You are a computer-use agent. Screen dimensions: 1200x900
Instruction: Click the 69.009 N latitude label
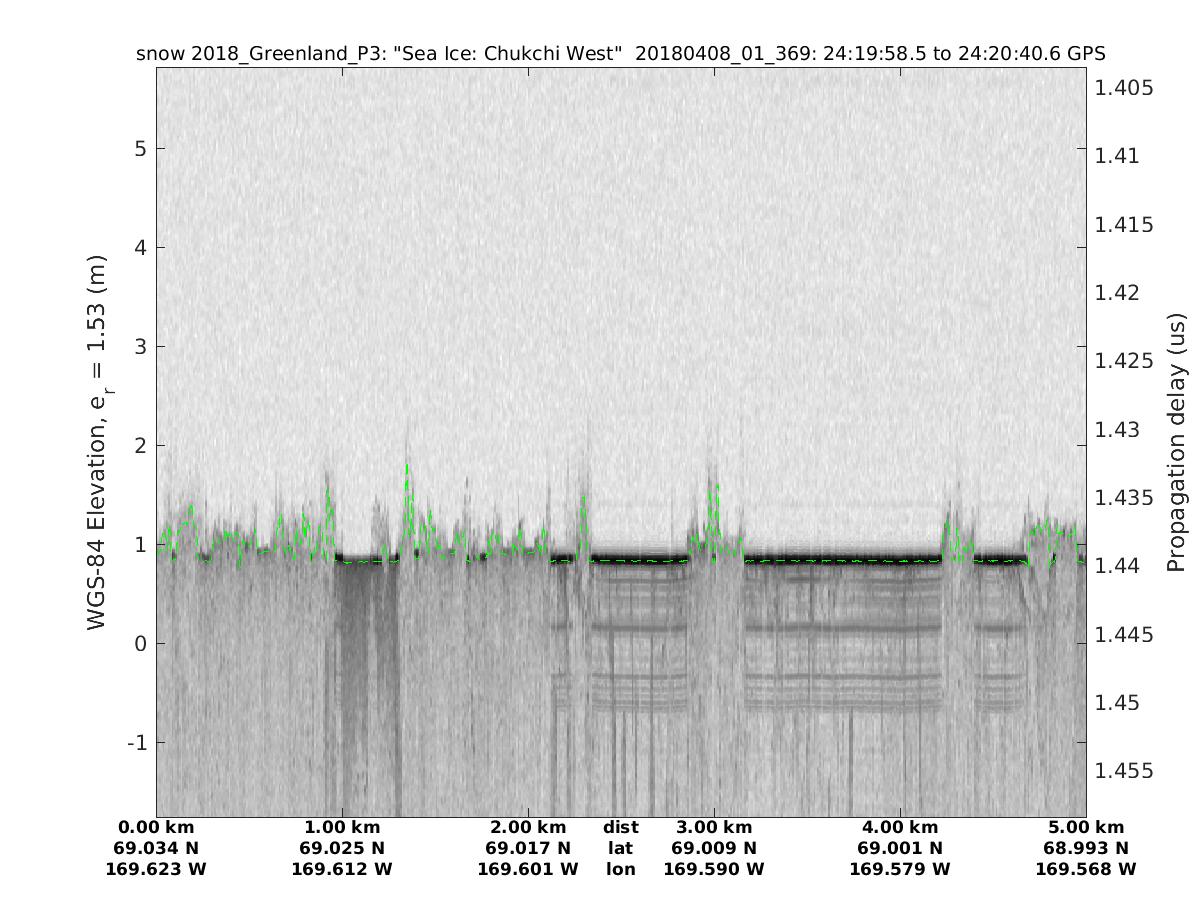tap(714, 848)
